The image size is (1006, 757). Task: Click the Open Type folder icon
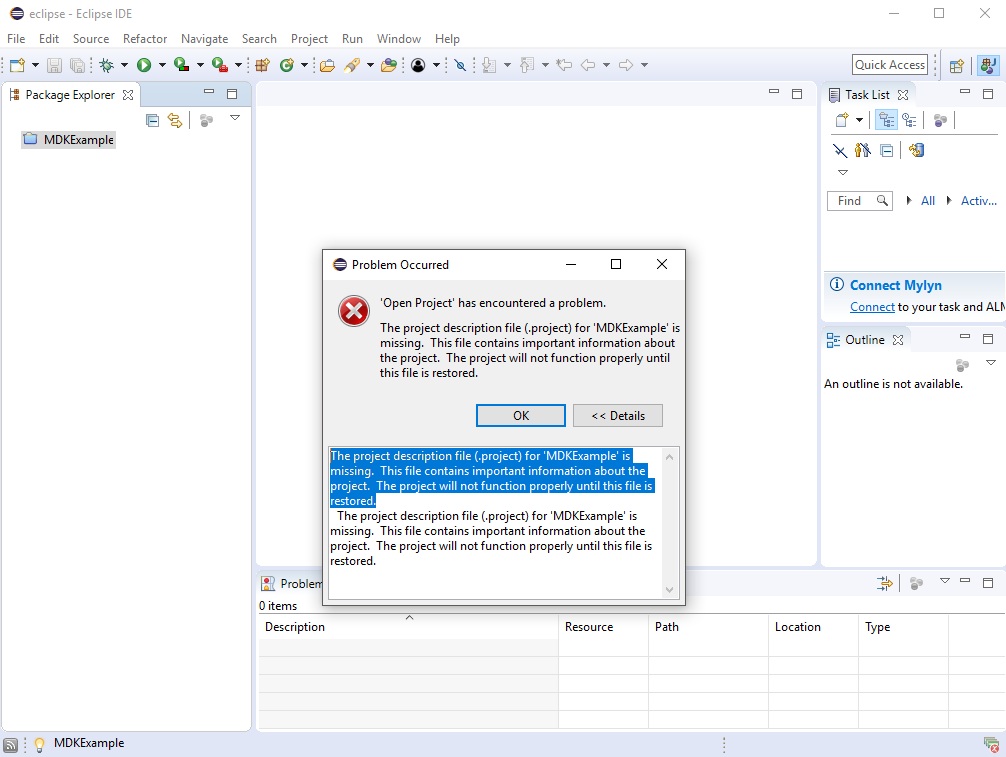click(327, 65)
